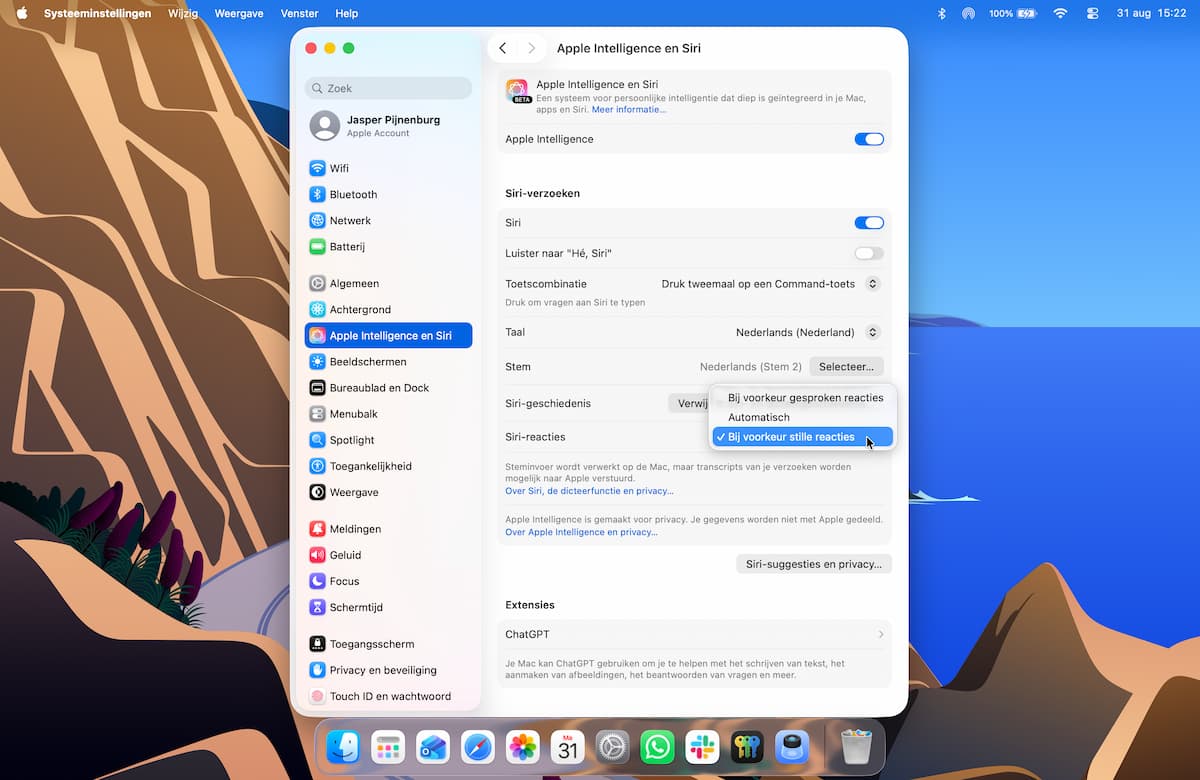Open Menubalk settings
1200x780 pixels.
(388, 413)
